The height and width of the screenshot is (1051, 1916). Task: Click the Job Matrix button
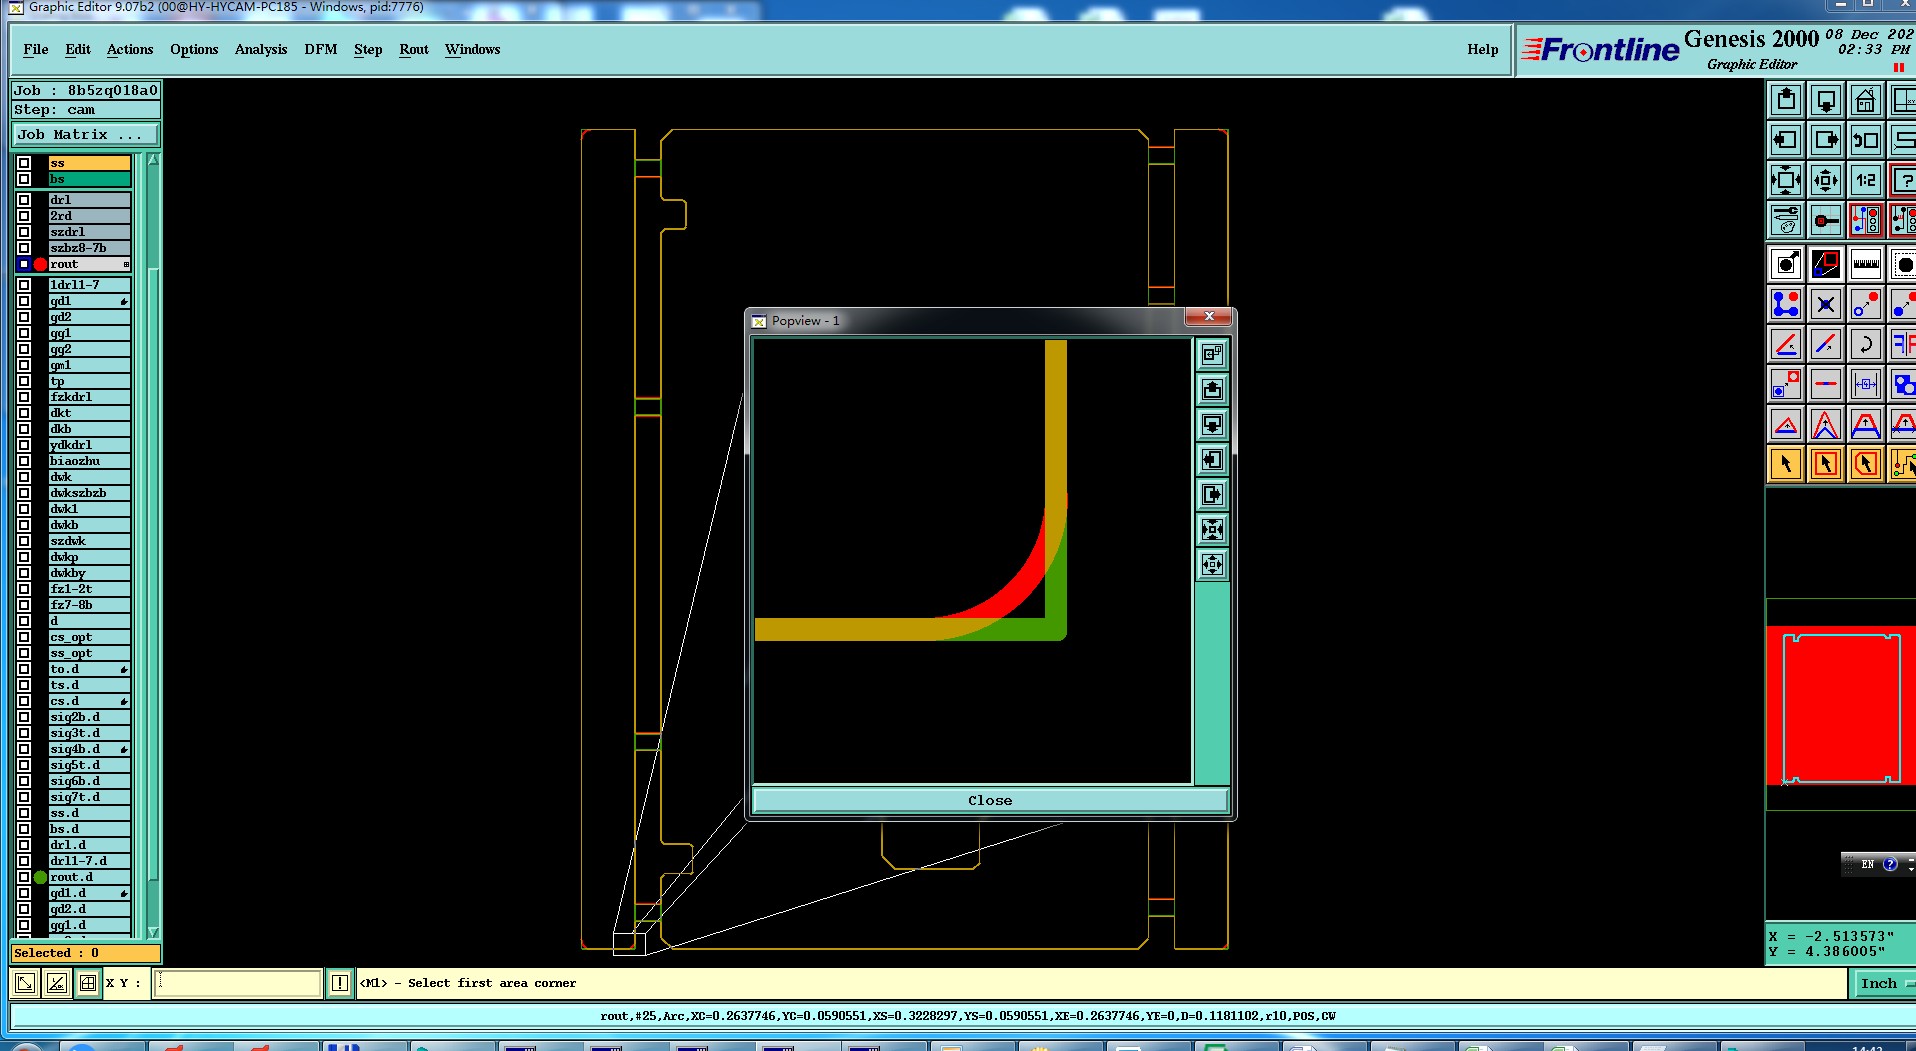tap(85, 134)
